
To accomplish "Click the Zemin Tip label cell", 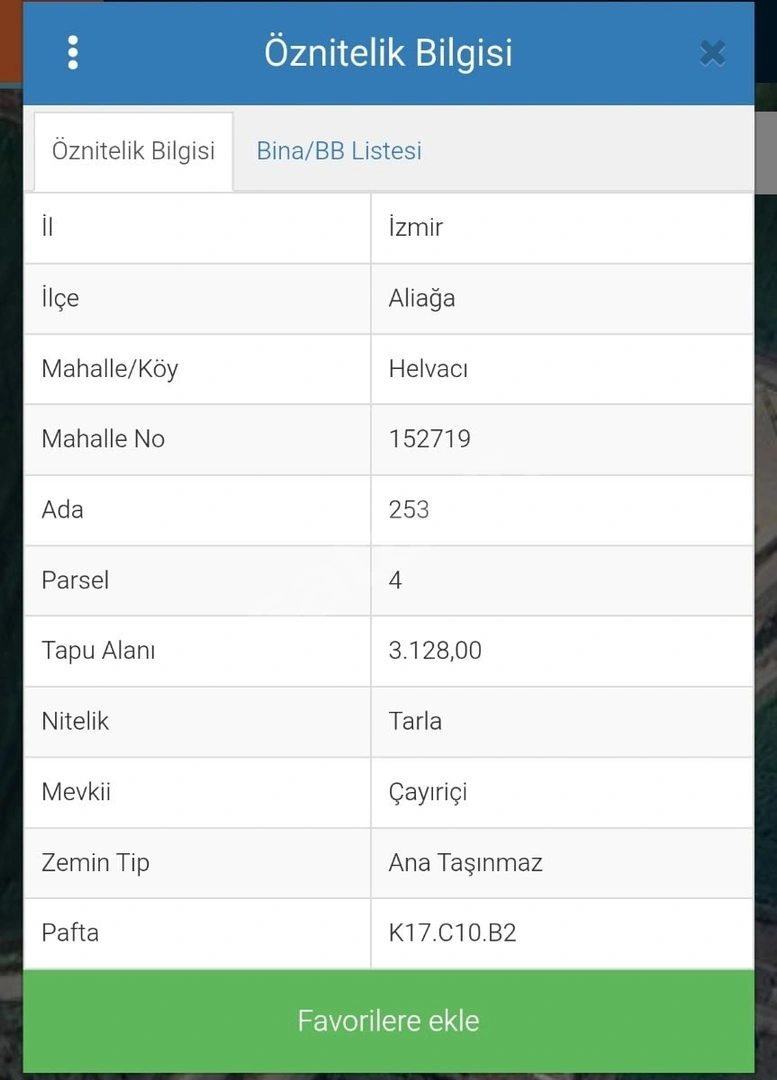I will tap(197, 863).
